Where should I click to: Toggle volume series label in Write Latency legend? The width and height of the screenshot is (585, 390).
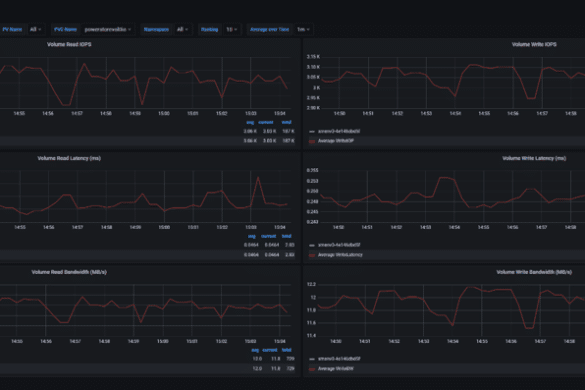coord(339,245)
